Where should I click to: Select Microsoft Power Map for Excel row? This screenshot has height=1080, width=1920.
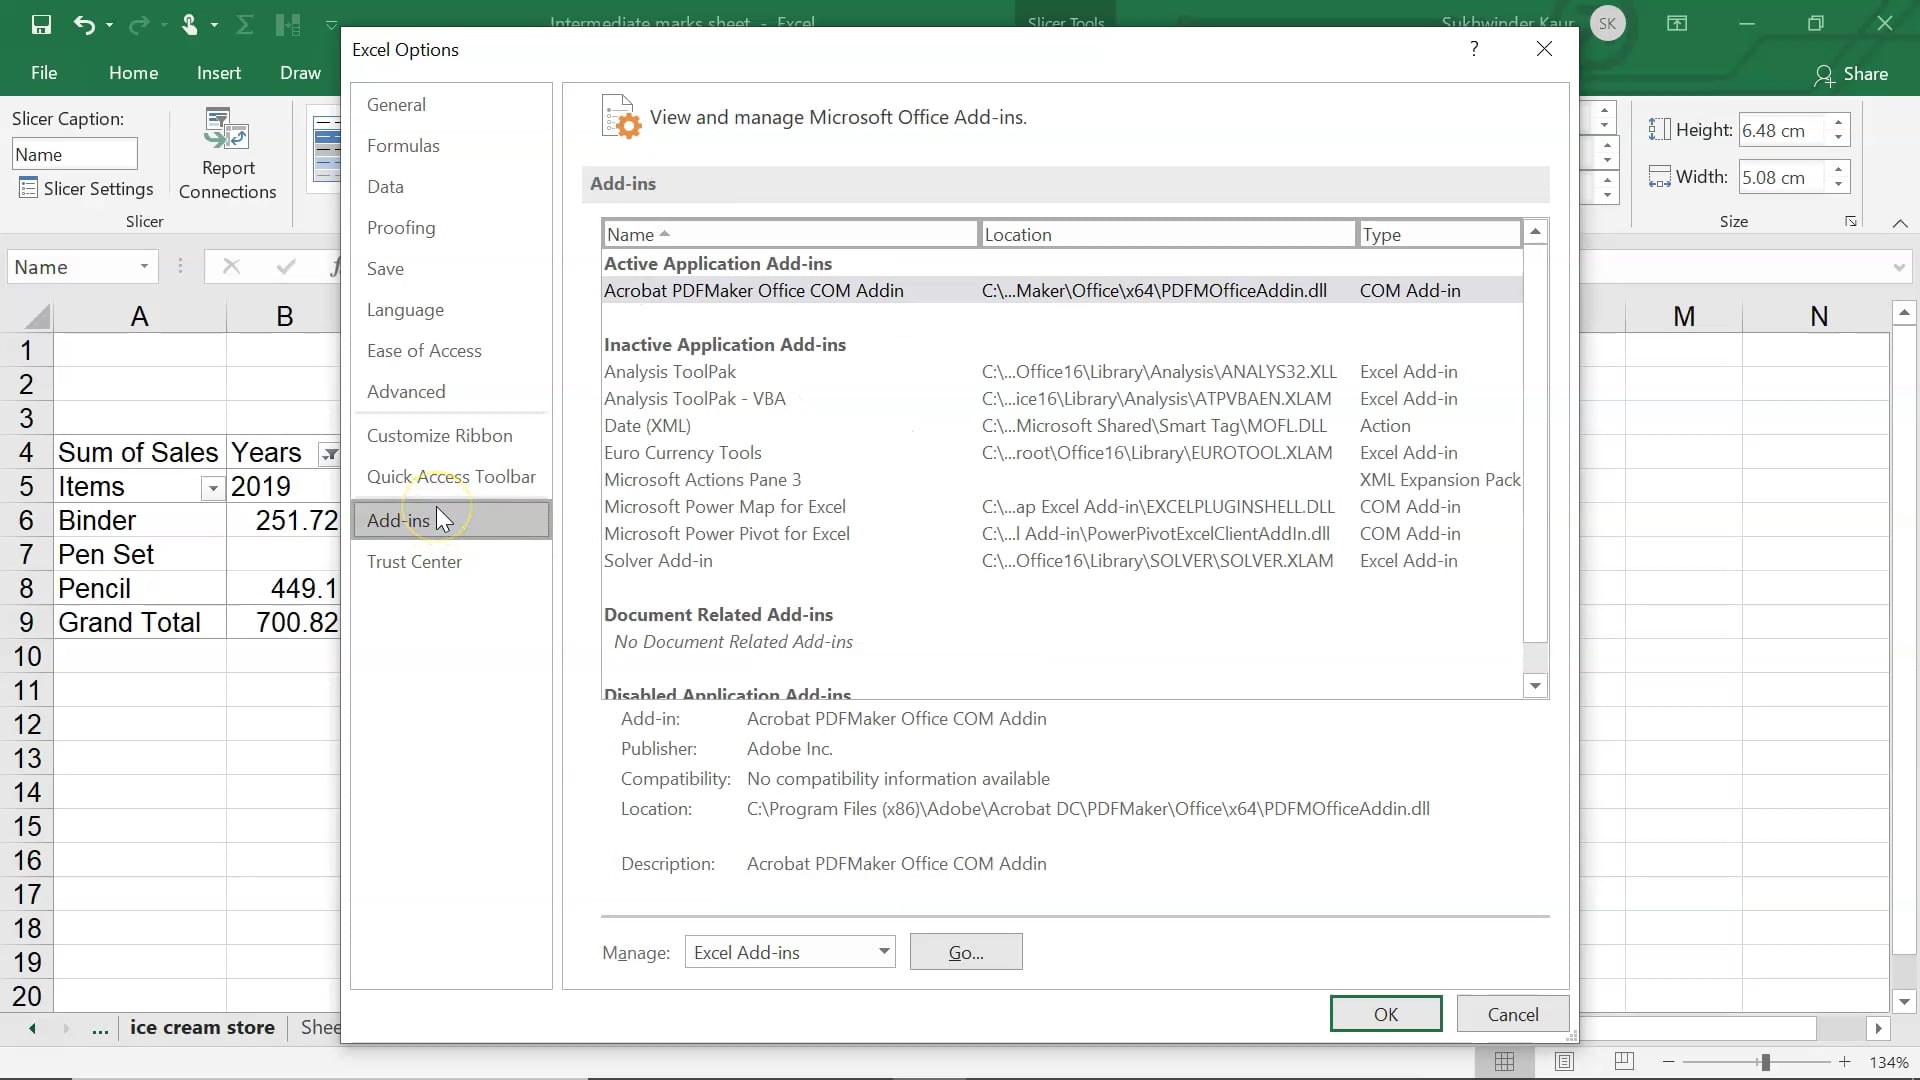(x=1062, y=507)
